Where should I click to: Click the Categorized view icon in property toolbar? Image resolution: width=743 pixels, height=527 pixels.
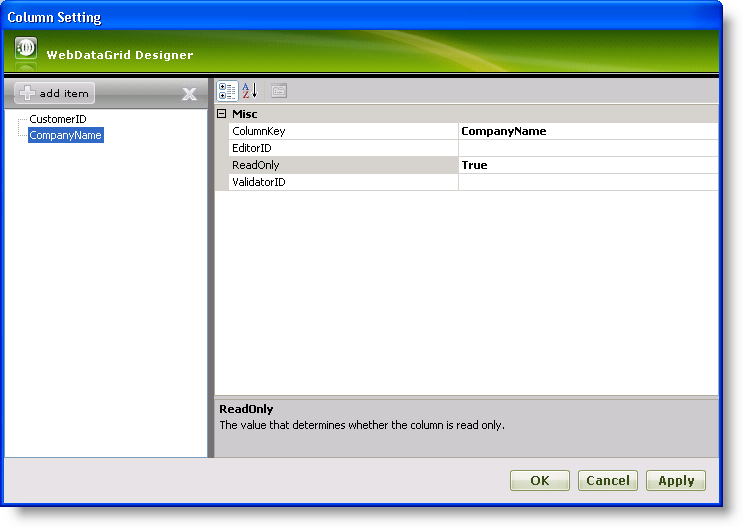coord(227,91)
